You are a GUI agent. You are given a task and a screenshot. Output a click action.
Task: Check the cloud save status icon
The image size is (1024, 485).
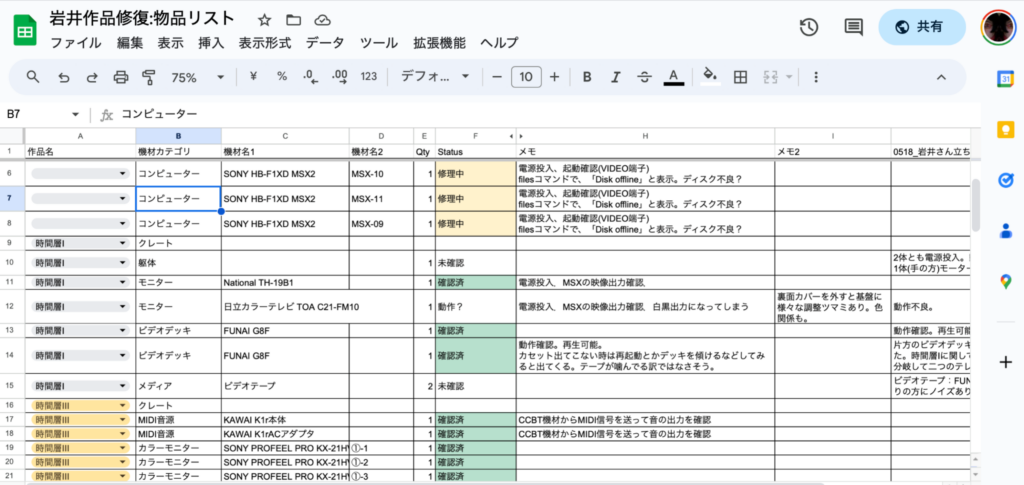point(322,20)
